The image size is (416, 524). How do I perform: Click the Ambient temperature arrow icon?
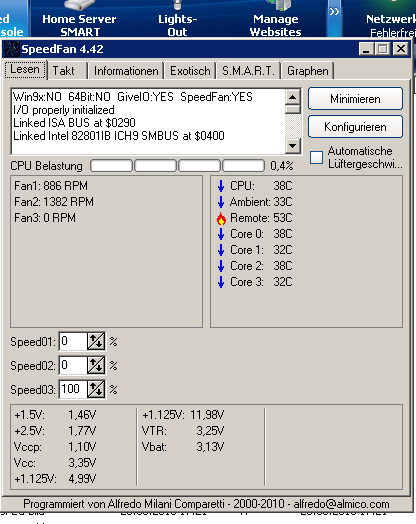221,202
